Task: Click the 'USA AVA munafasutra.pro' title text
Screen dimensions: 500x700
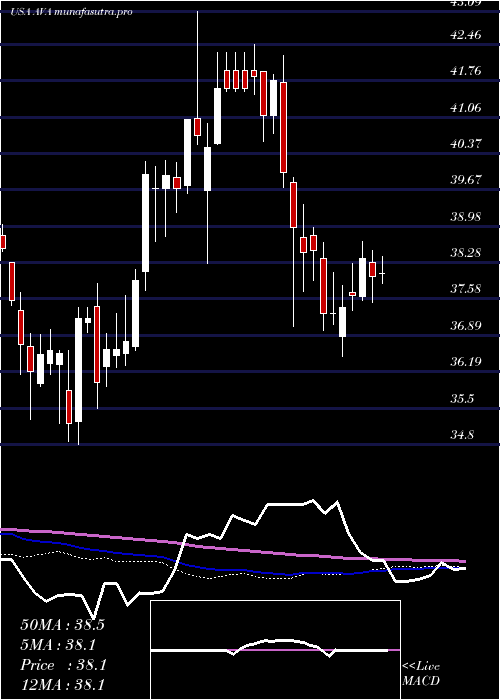Action: point(72,12)
